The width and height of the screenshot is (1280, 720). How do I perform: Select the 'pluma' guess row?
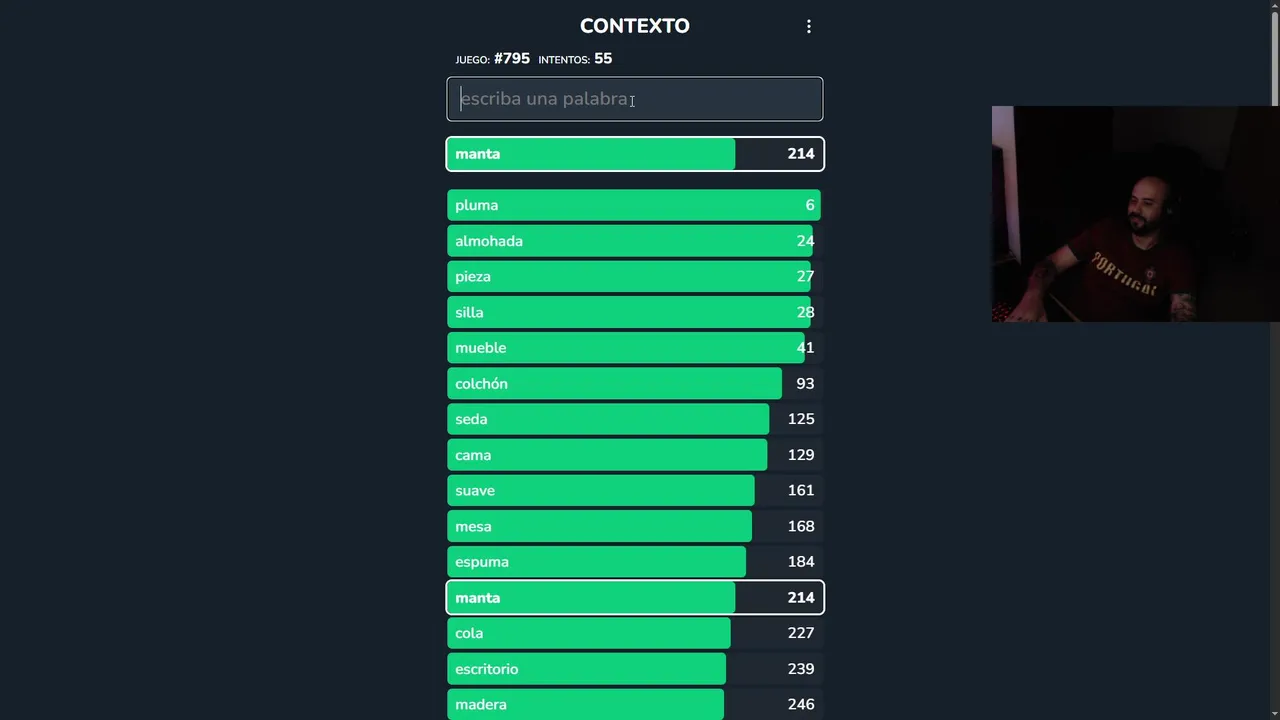[634, 205]
